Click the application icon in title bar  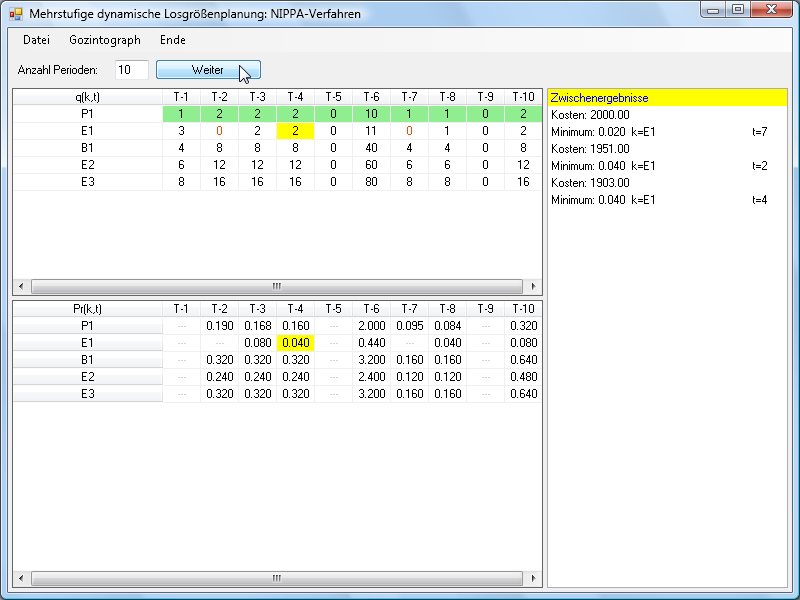[16, 14]
